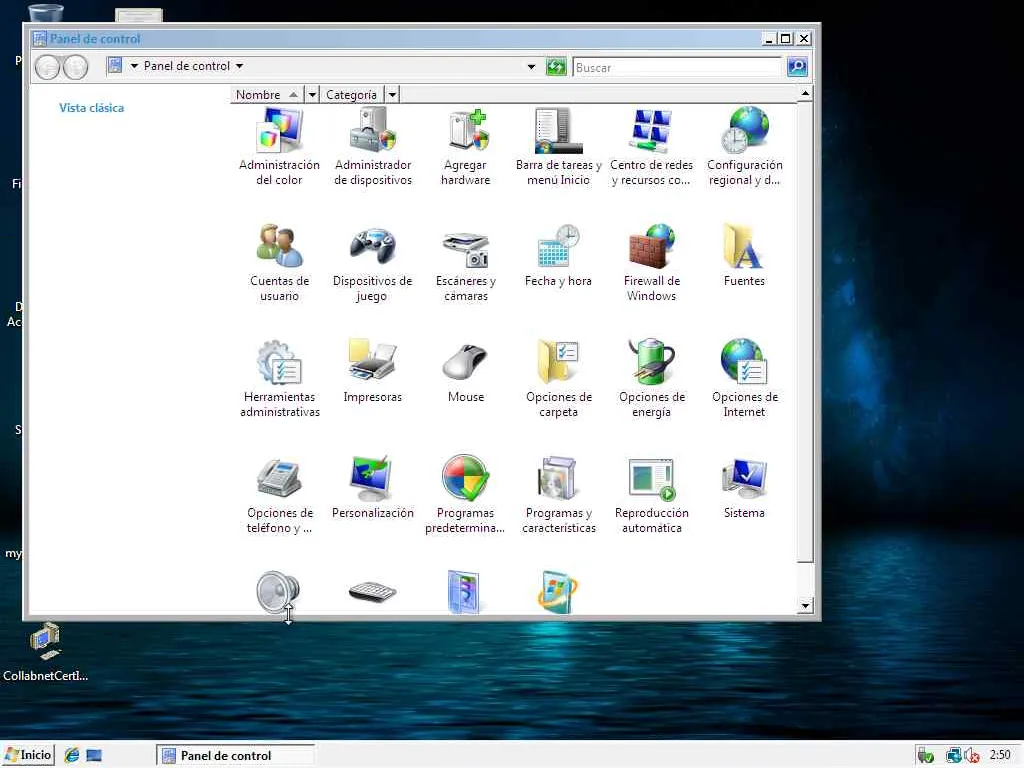This screenshot has width=1024, height=768.
Task: Open Inicio start menu
Action: (x=27, y=755)
